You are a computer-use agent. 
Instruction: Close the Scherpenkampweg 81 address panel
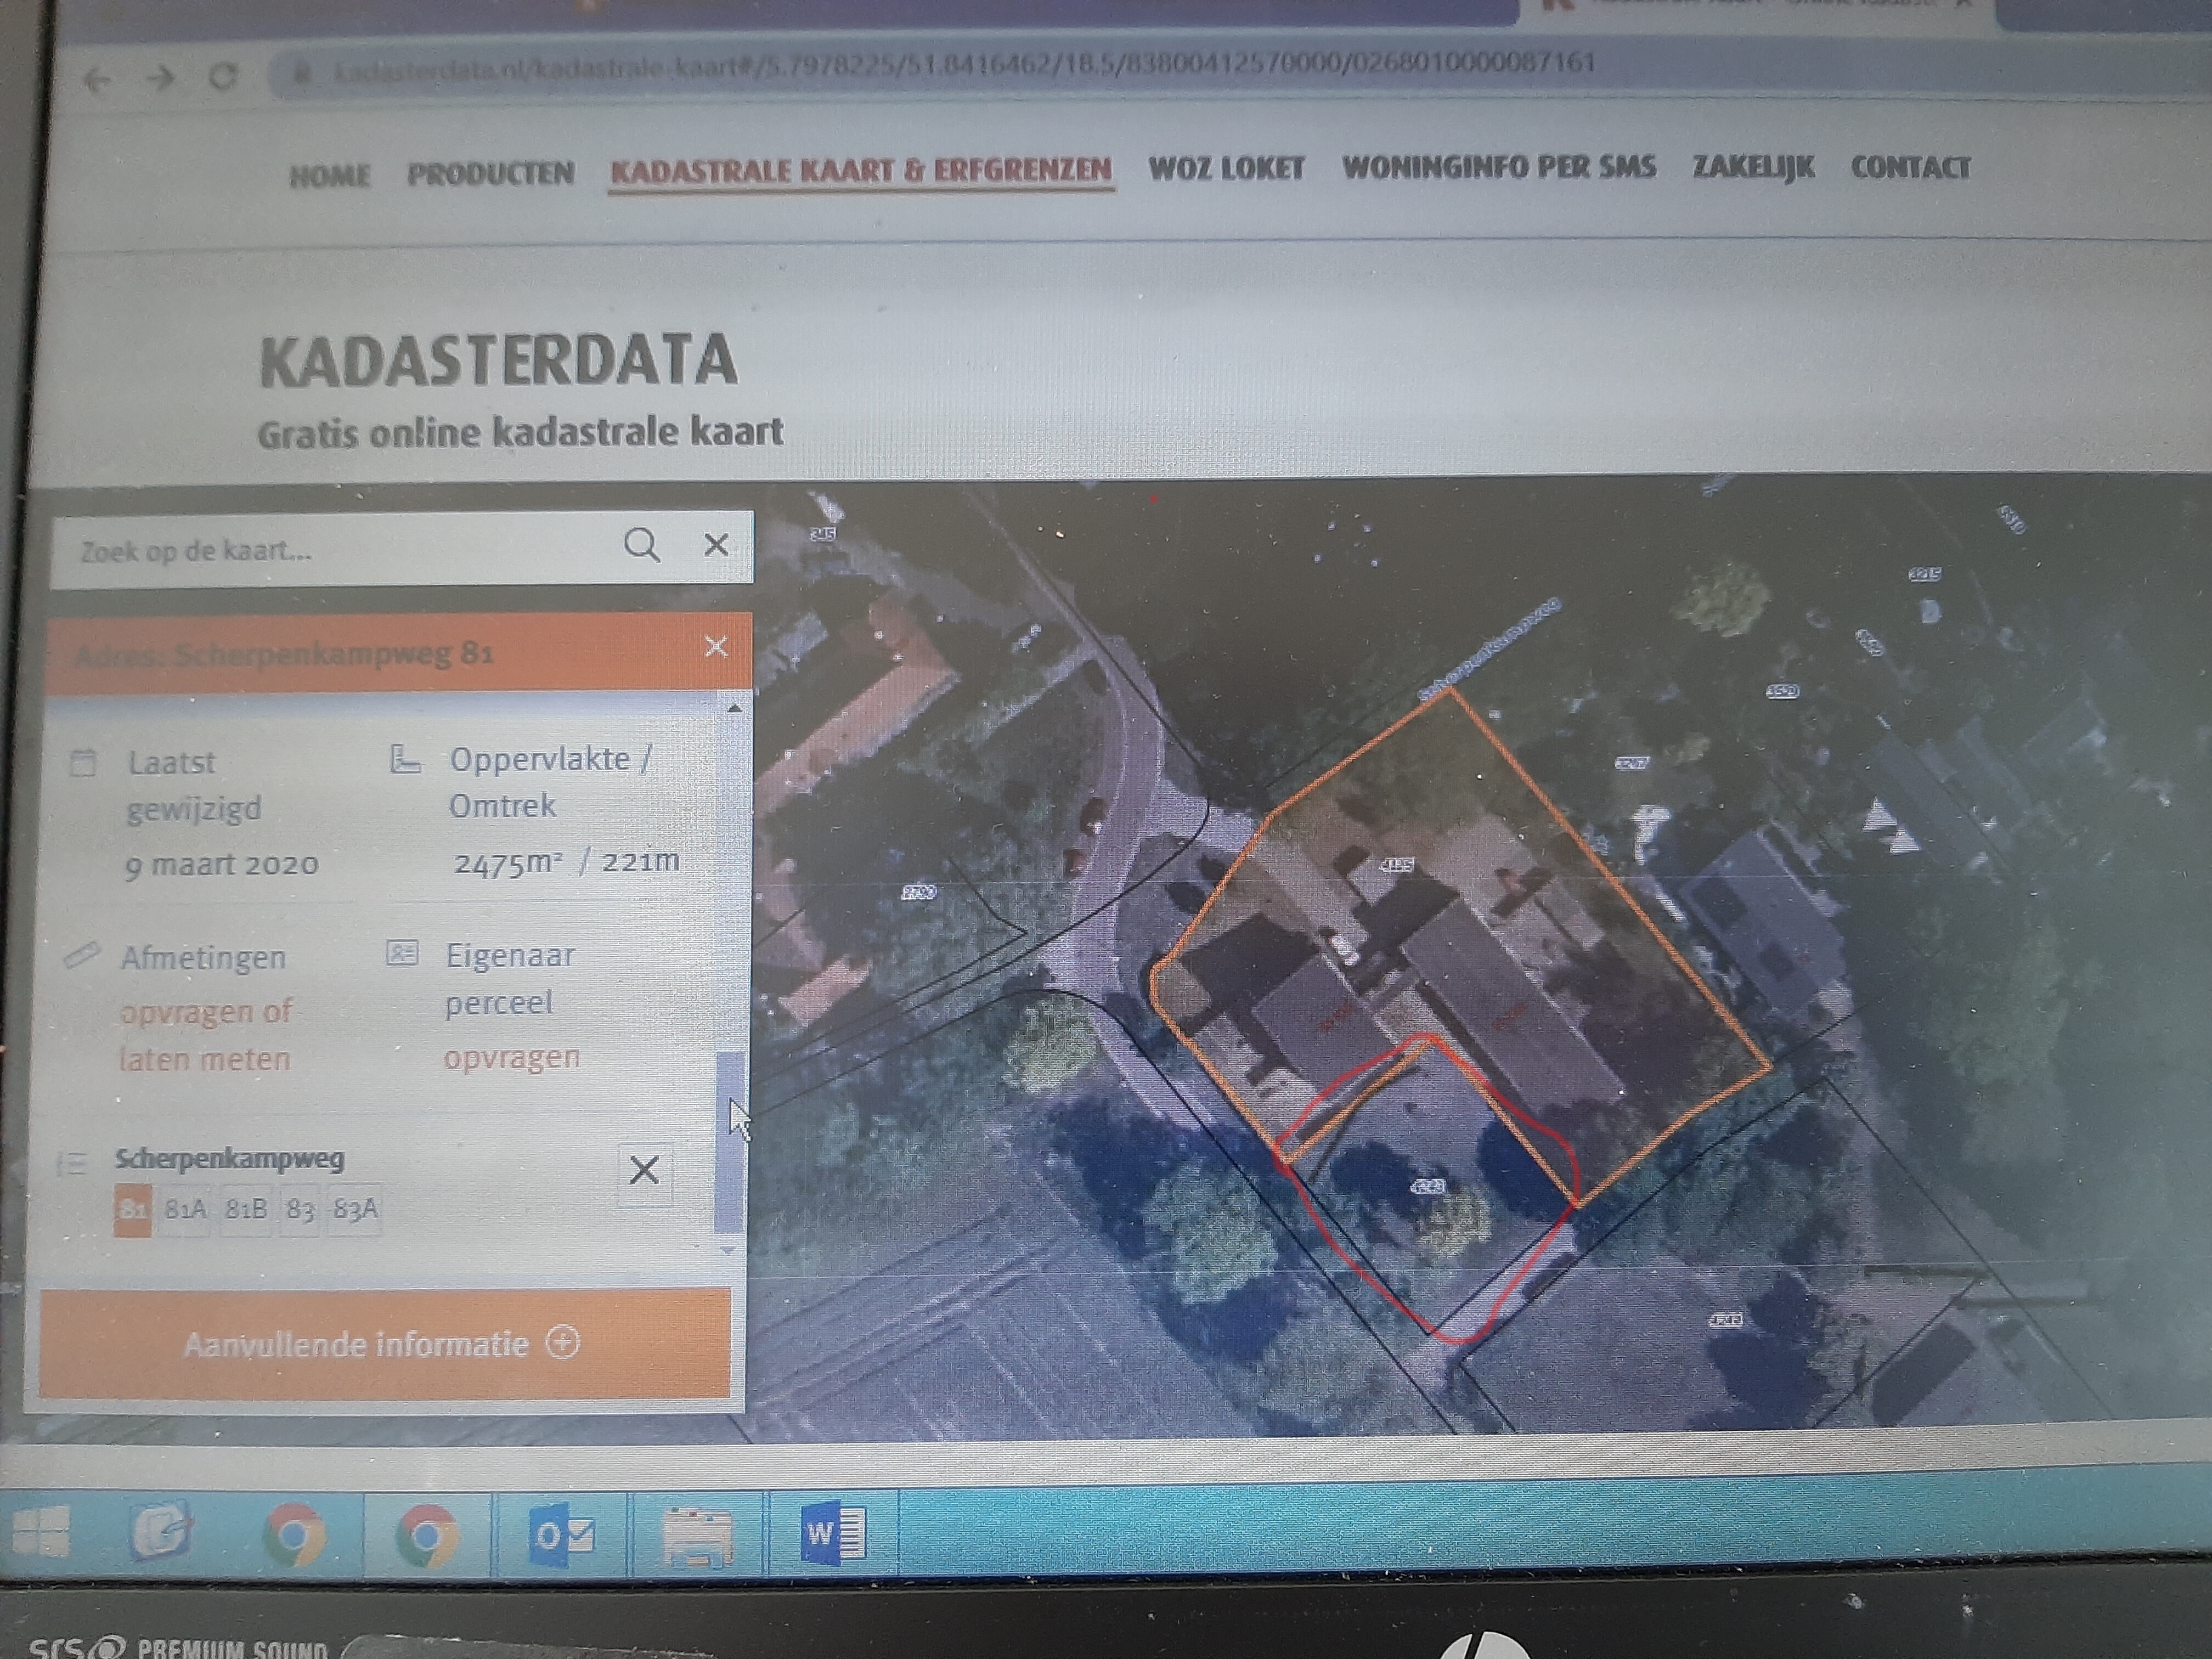click(x=716, y=647)
